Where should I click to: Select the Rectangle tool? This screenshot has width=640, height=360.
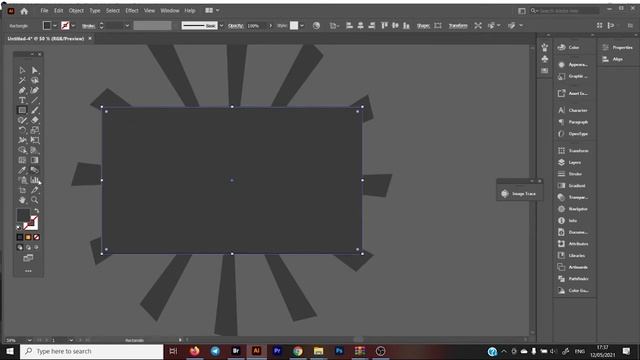[22, 110]
